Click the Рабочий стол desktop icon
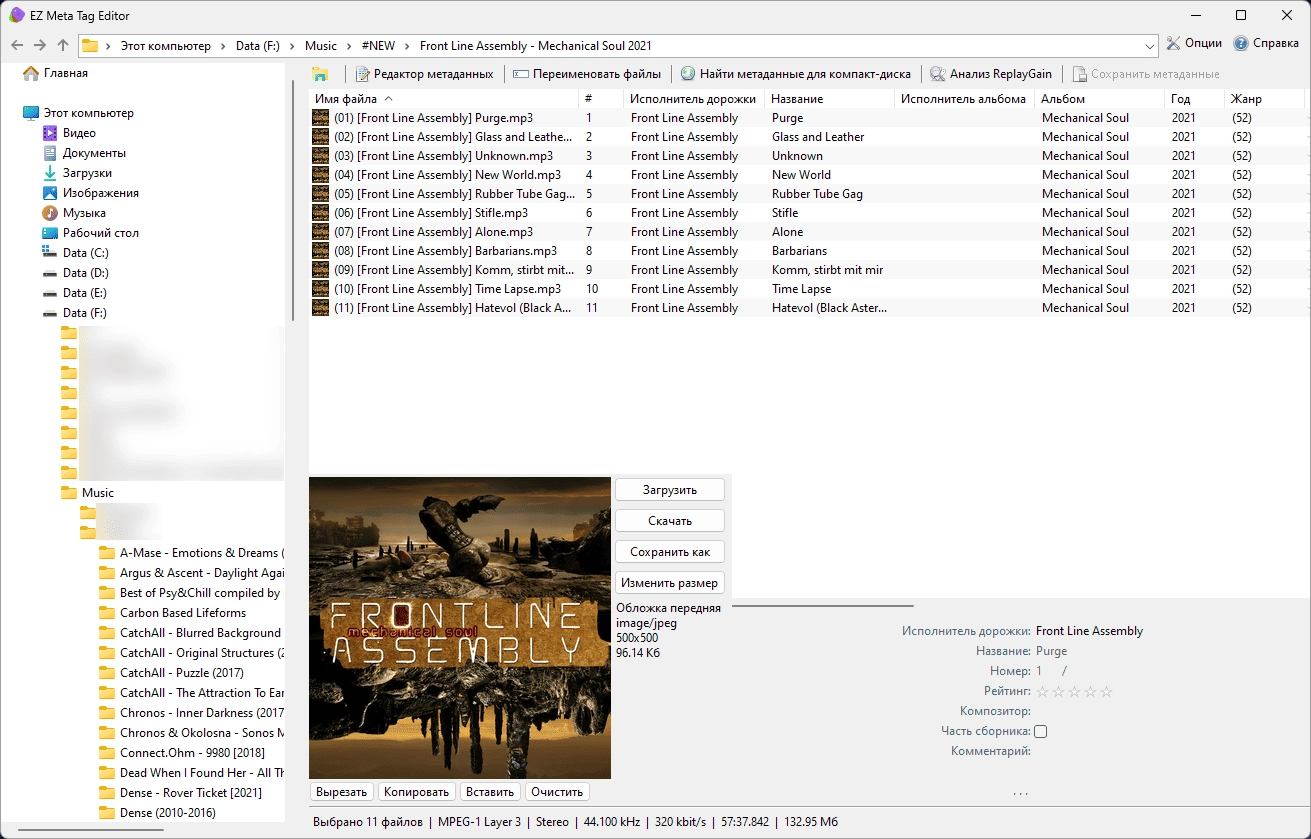The image size is (1311, 839). [x=50, y=233]
